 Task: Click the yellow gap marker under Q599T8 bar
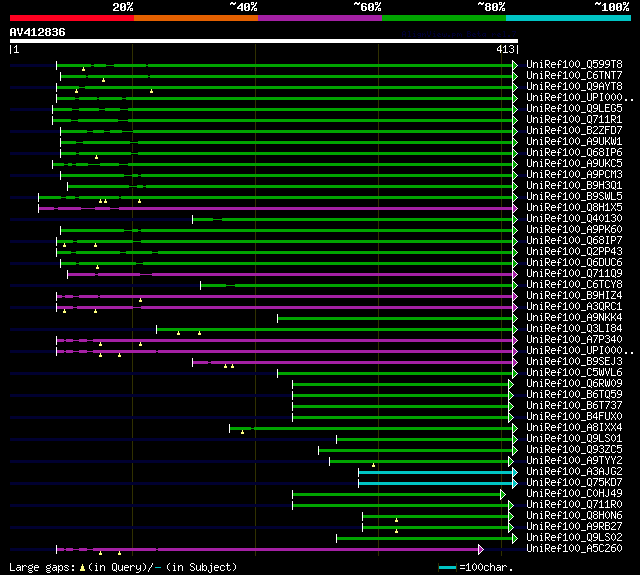click(x=84, y=69)
